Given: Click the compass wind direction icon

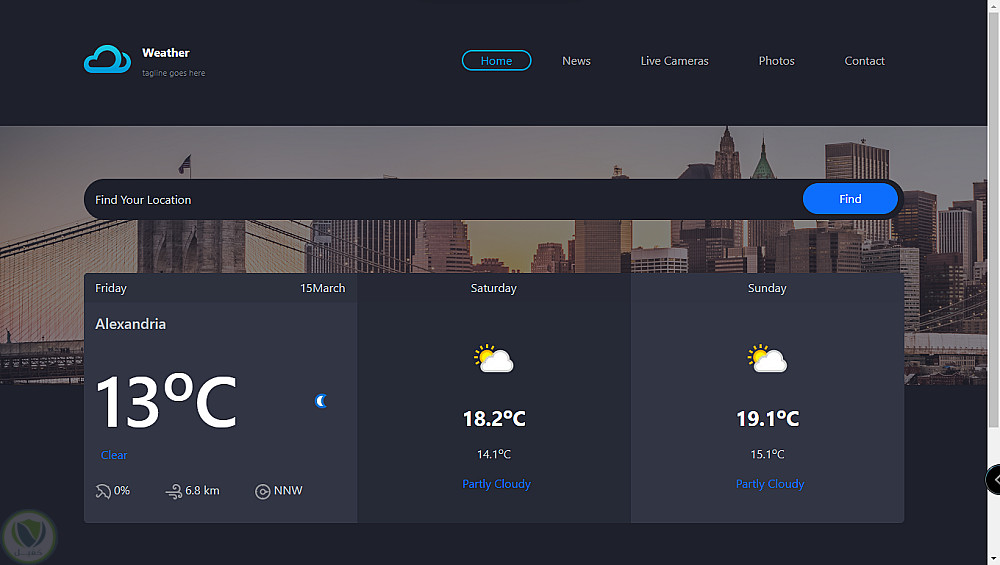Looking at the screenshot, I should [262, 492].
